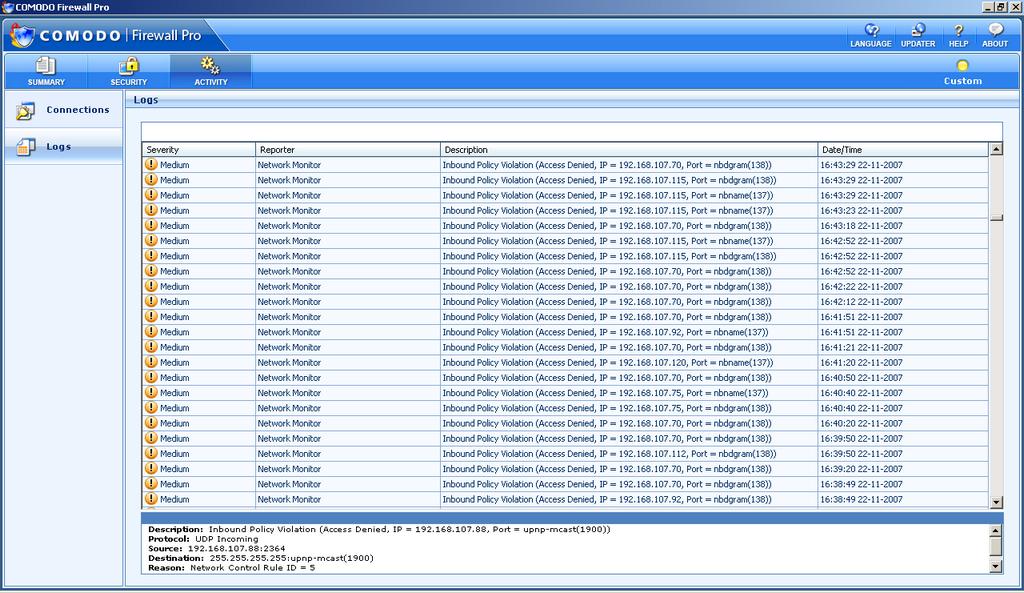Select Logs in the sidebar
The height and width of the screenshot is (593, 1024).
tap(64, 146)
